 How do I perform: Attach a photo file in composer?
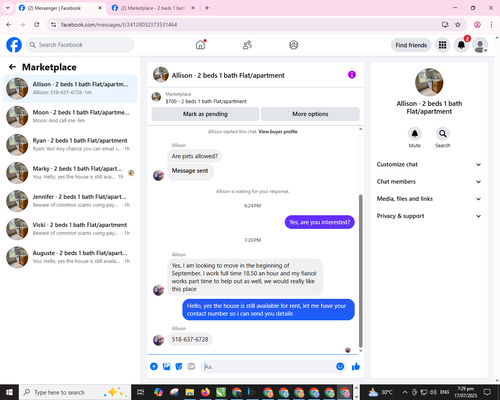166,367
